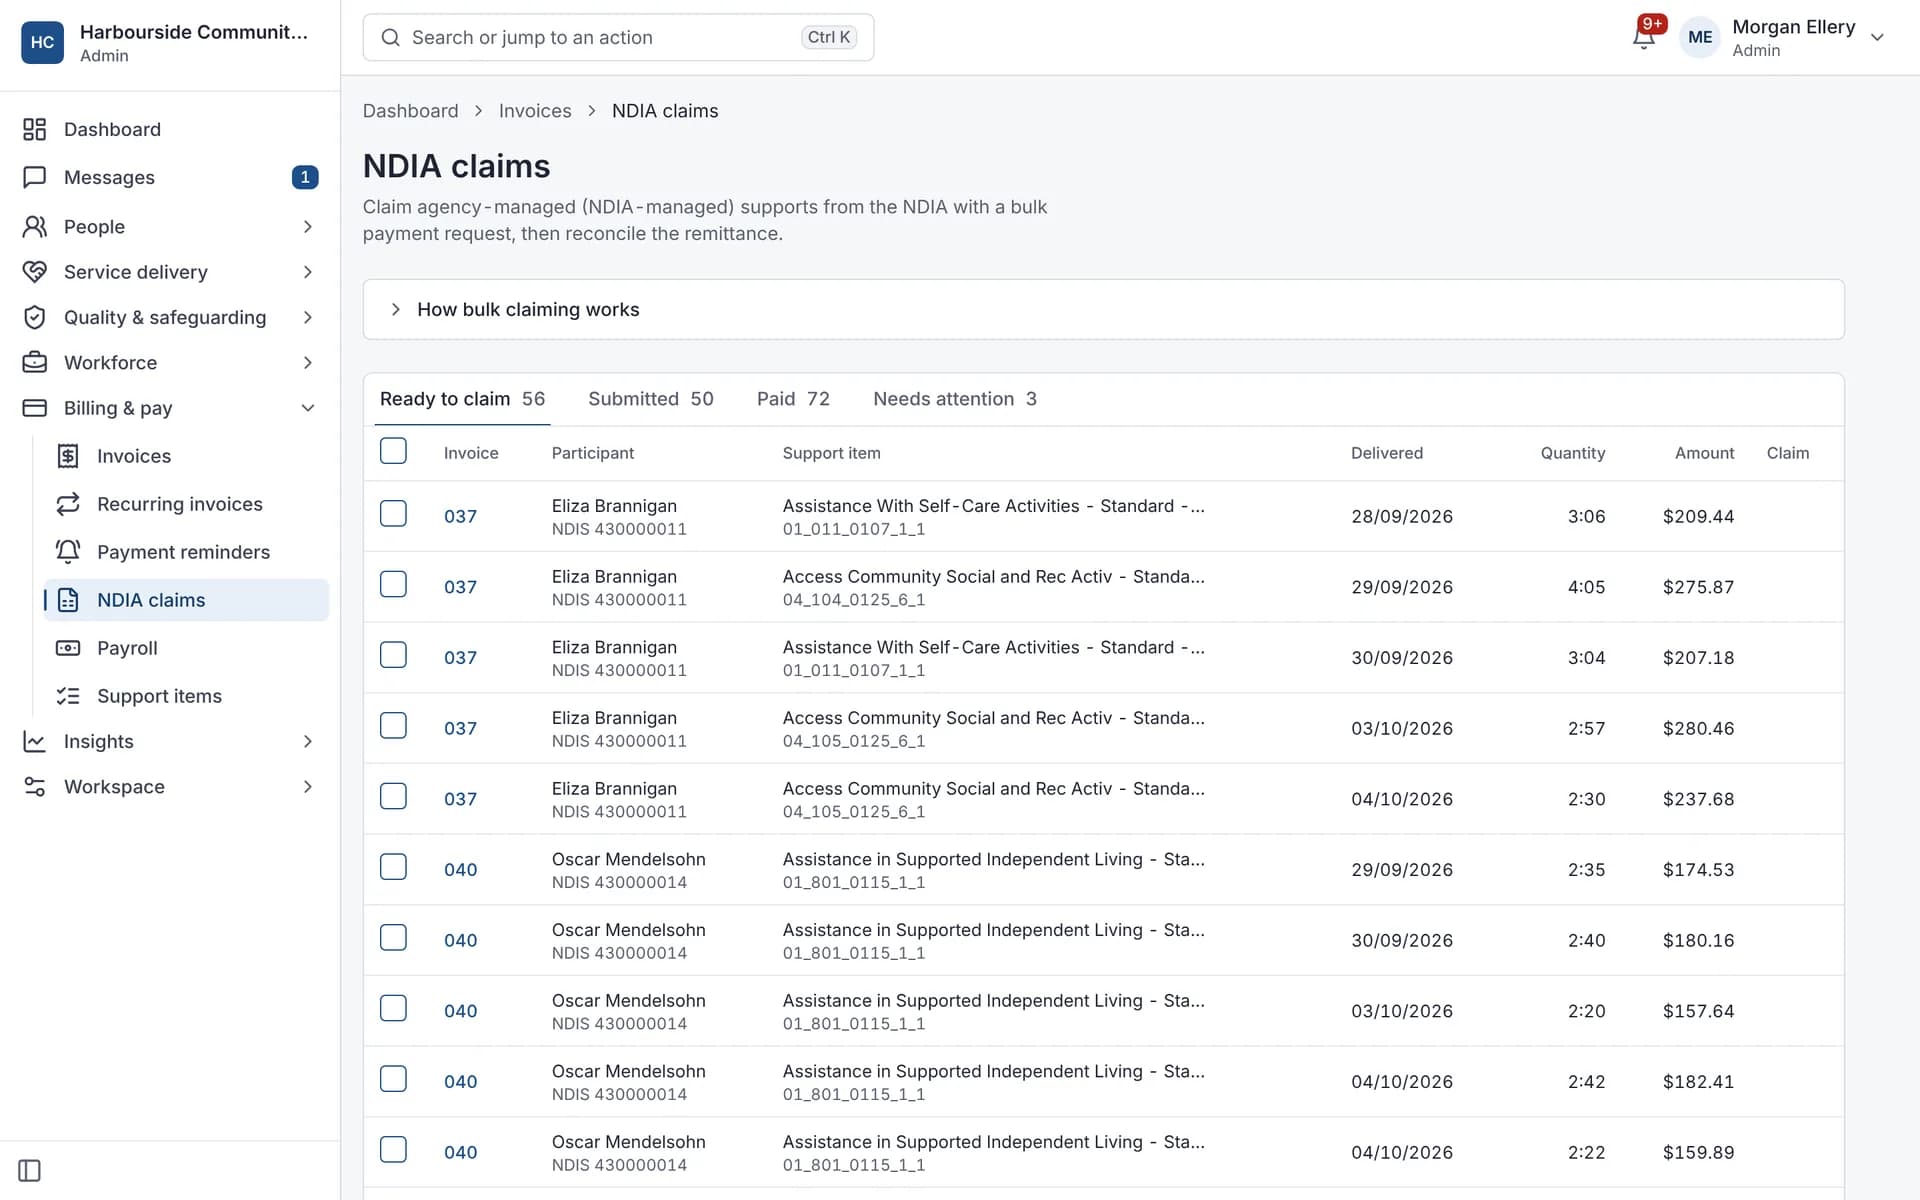This screenshot has height=1200, width=1920.
Task: Click the Support items checklist icon
Action: point(68,696)
